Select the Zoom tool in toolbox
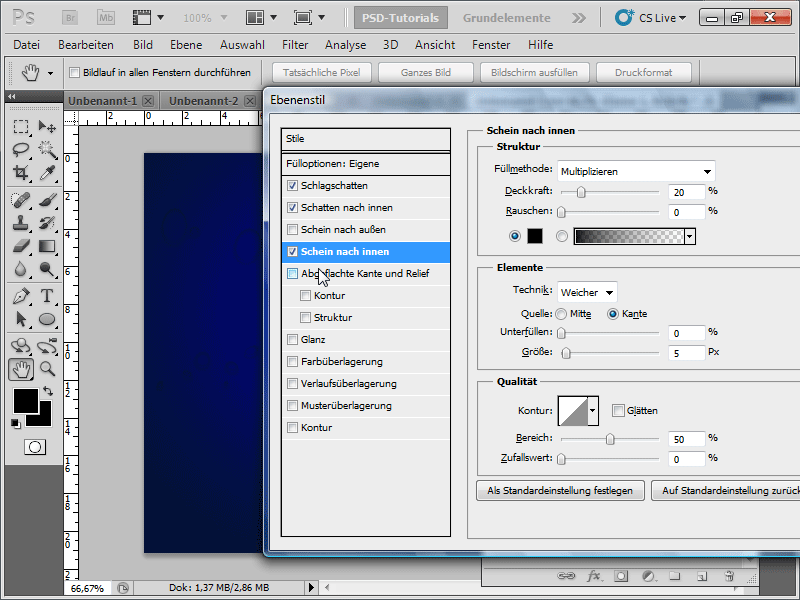Viewport: 800px width, 600px height. [47, 369]
